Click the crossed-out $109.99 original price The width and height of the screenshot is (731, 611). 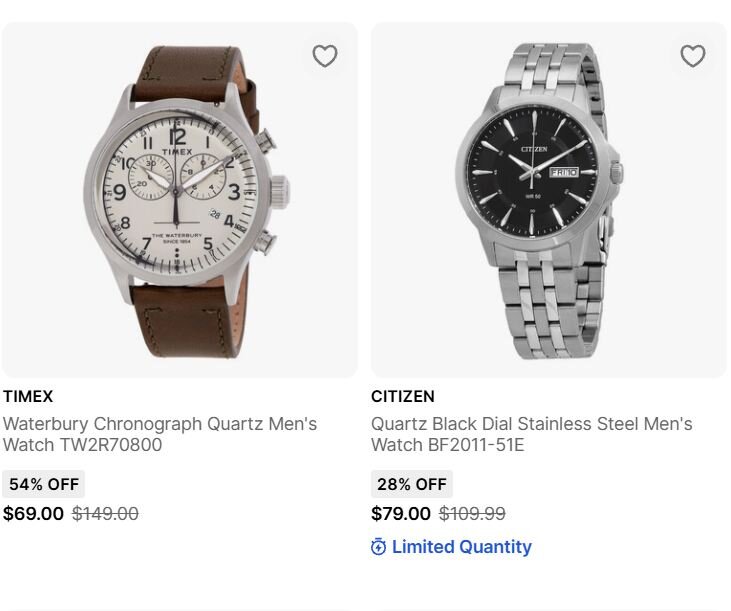click(x=472, y=514)
